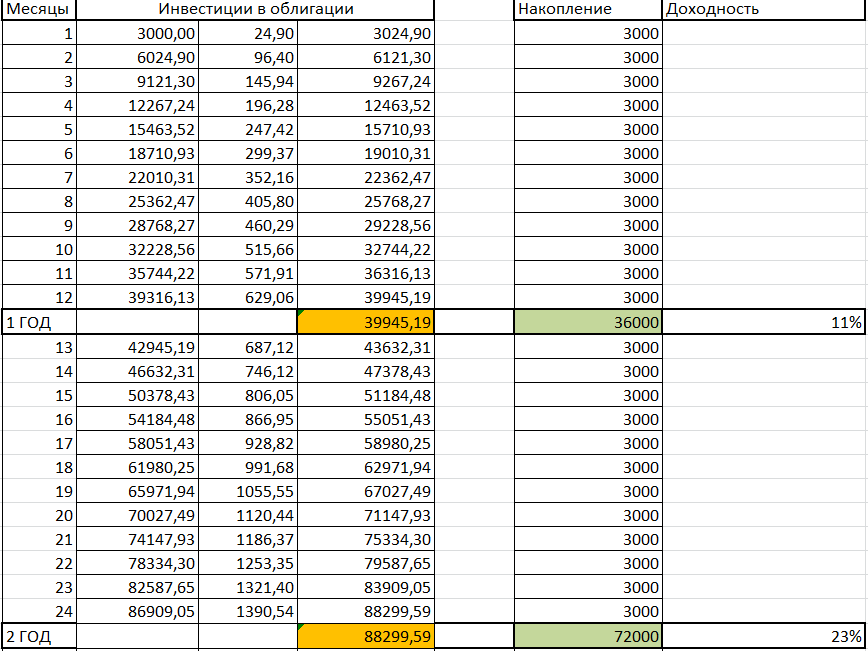
Task: Click the "Месяцы" header cell
Action: (38, 10)
